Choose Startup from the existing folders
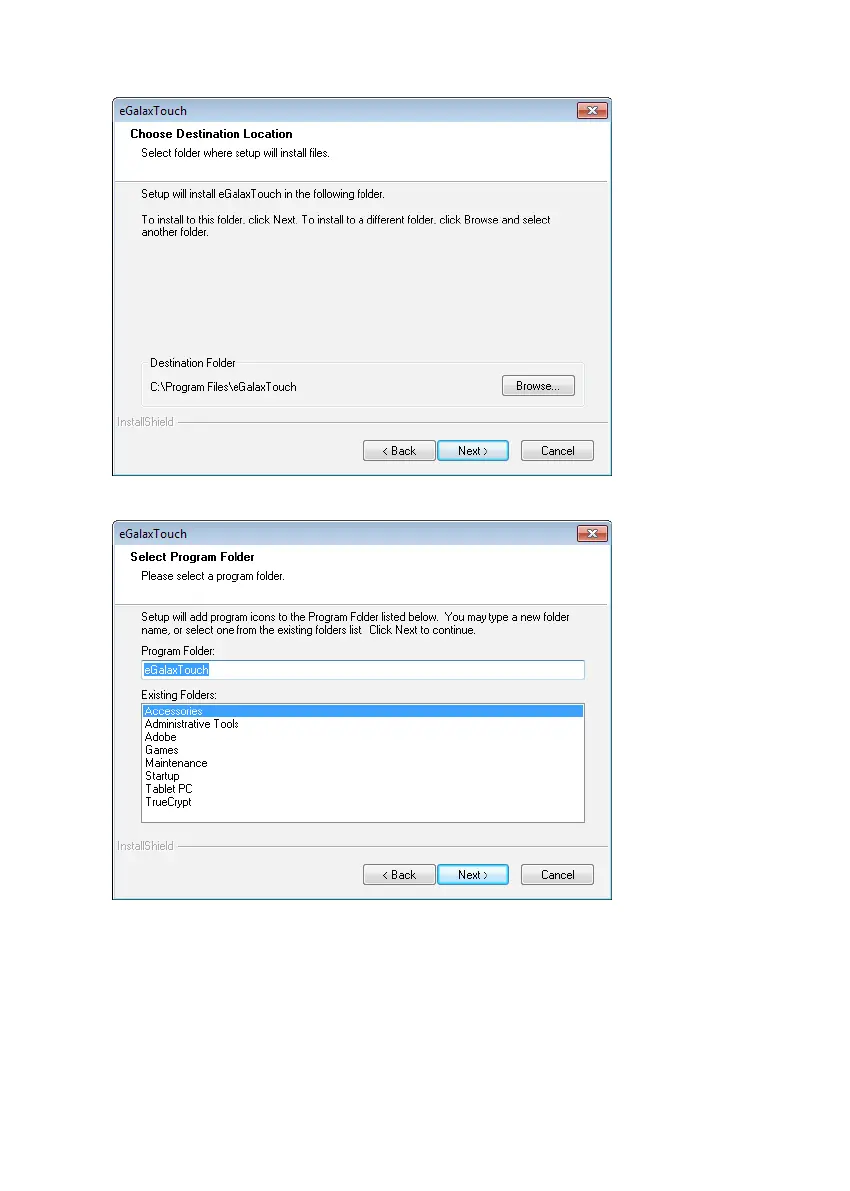This screenshot has width=850, height=1191. click(363, 776)
